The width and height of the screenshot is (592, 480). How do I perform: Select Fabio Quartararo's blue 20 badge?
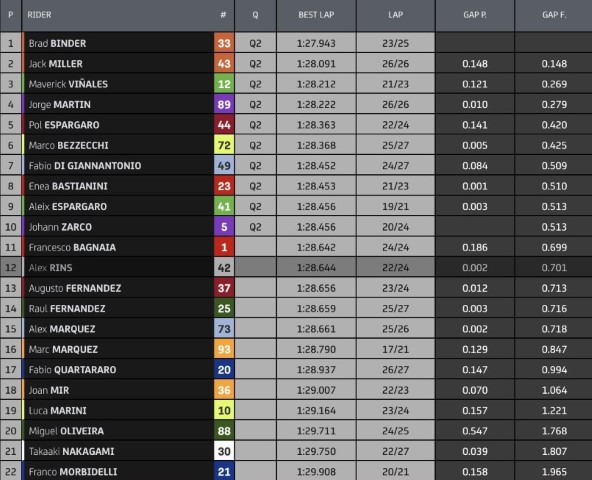(x=224, y=369)
